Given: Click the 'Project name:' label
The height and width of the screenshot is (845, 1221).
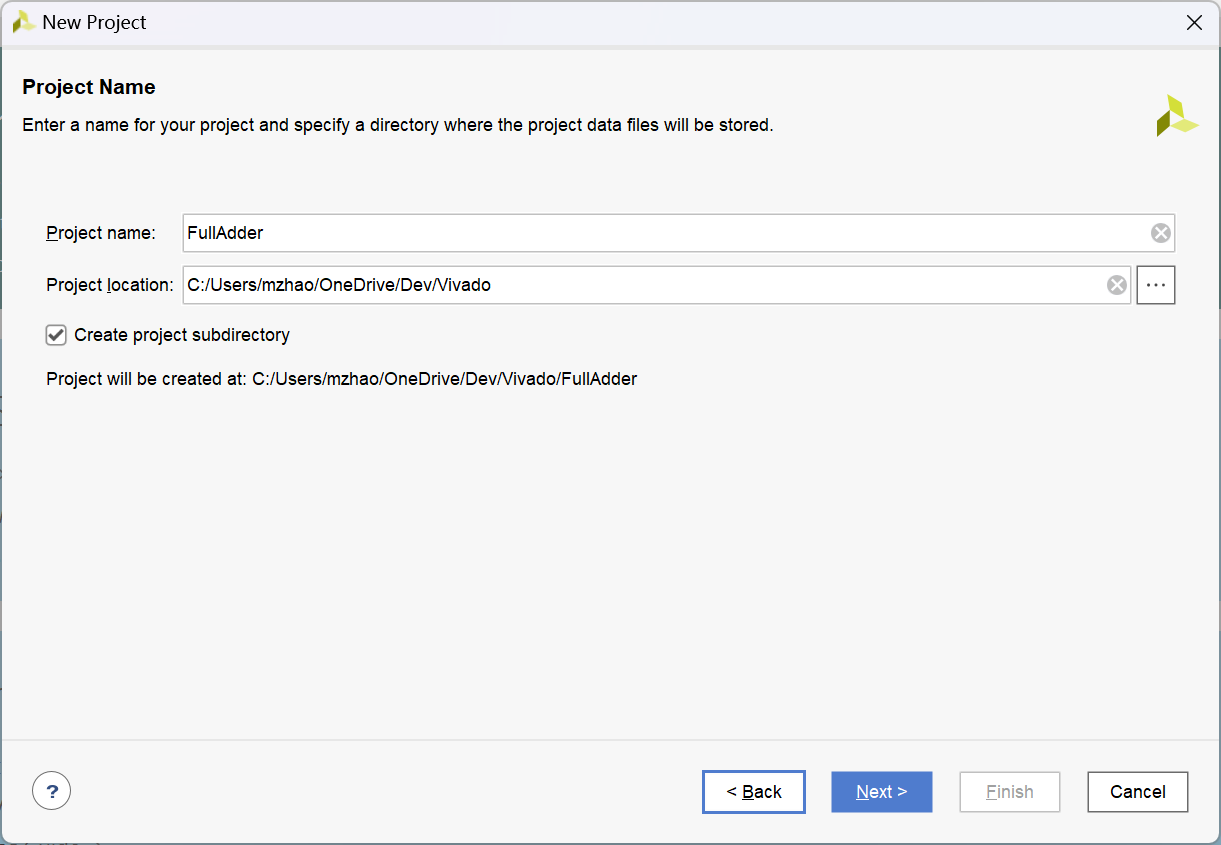Looking at the screenshot, I should 101,233.
